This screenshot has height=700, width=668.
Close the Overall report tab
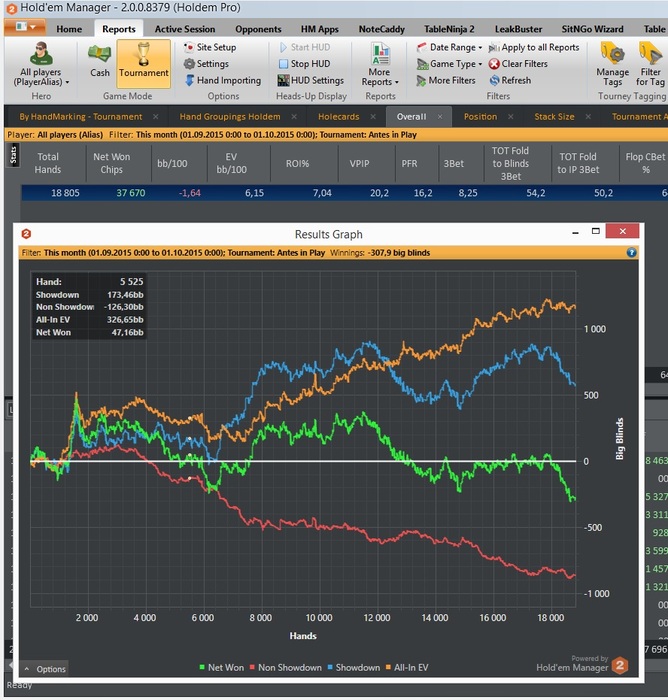[440, 117]
